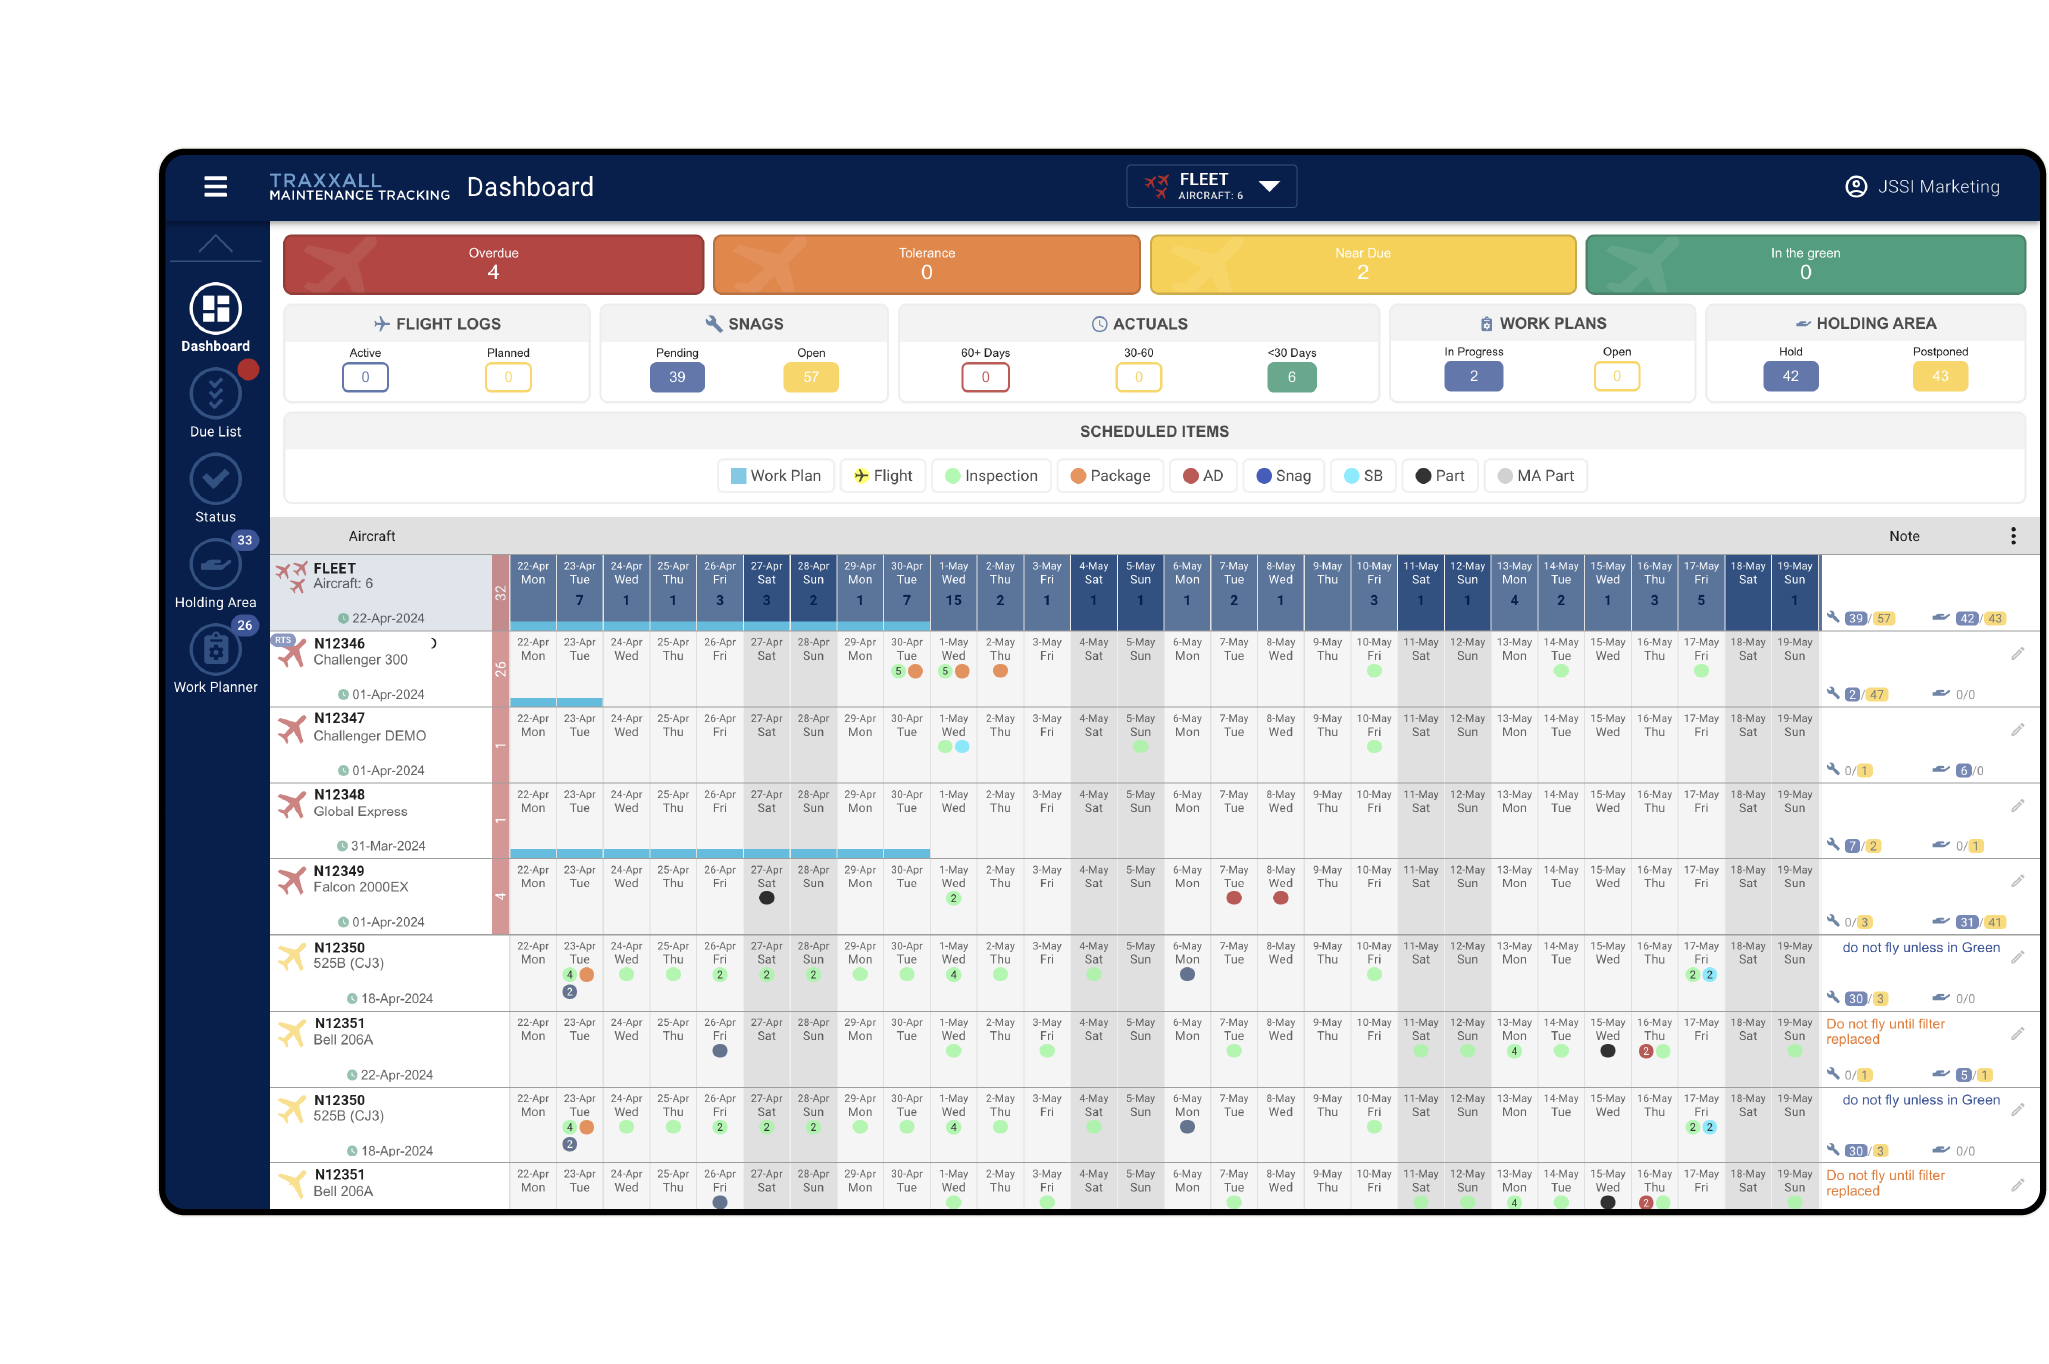Click the Pending snags count 39
Image resolution: width=2049 pixels, height=1364 pixels.
tap(677, 377)
